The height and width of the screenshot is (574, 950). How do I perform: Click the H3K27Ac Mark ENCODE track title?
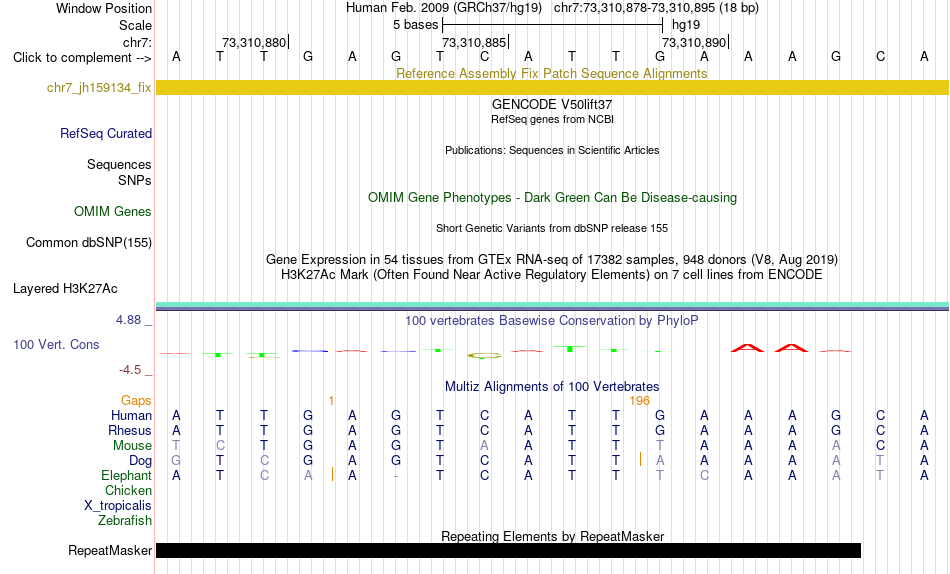coord(552,275)
